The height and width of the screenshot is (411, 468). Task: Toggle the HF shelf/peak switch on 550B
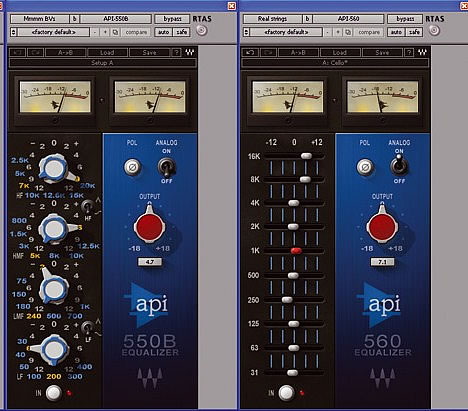click(87, 207)
